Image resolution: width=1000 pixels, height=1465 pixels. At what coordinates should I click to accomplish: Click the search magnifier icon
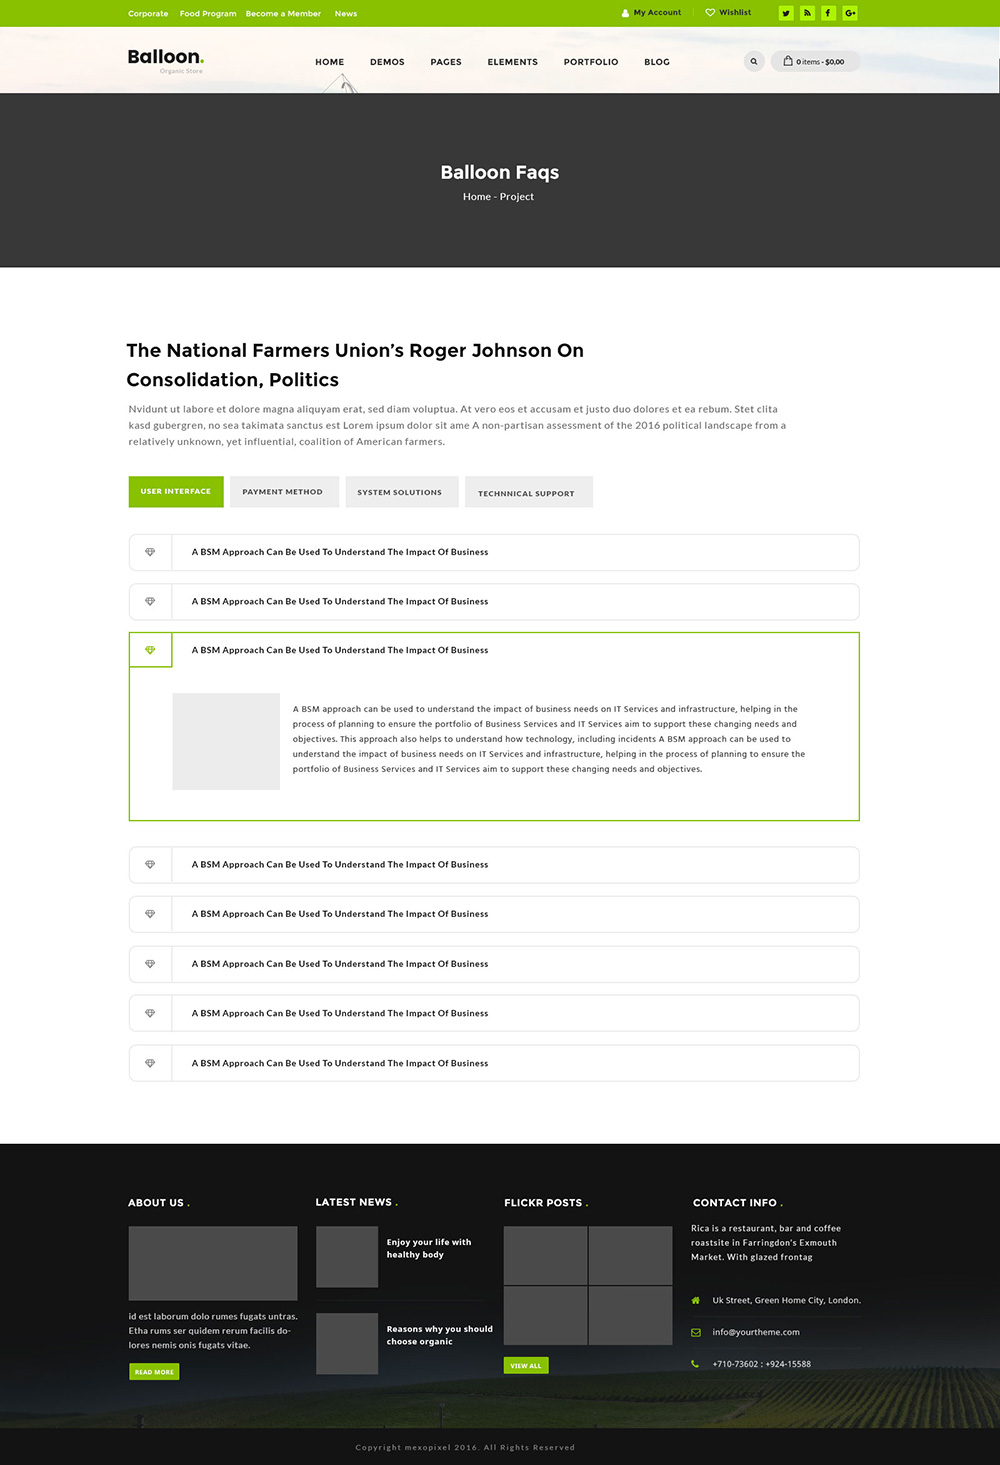[754, 61]
